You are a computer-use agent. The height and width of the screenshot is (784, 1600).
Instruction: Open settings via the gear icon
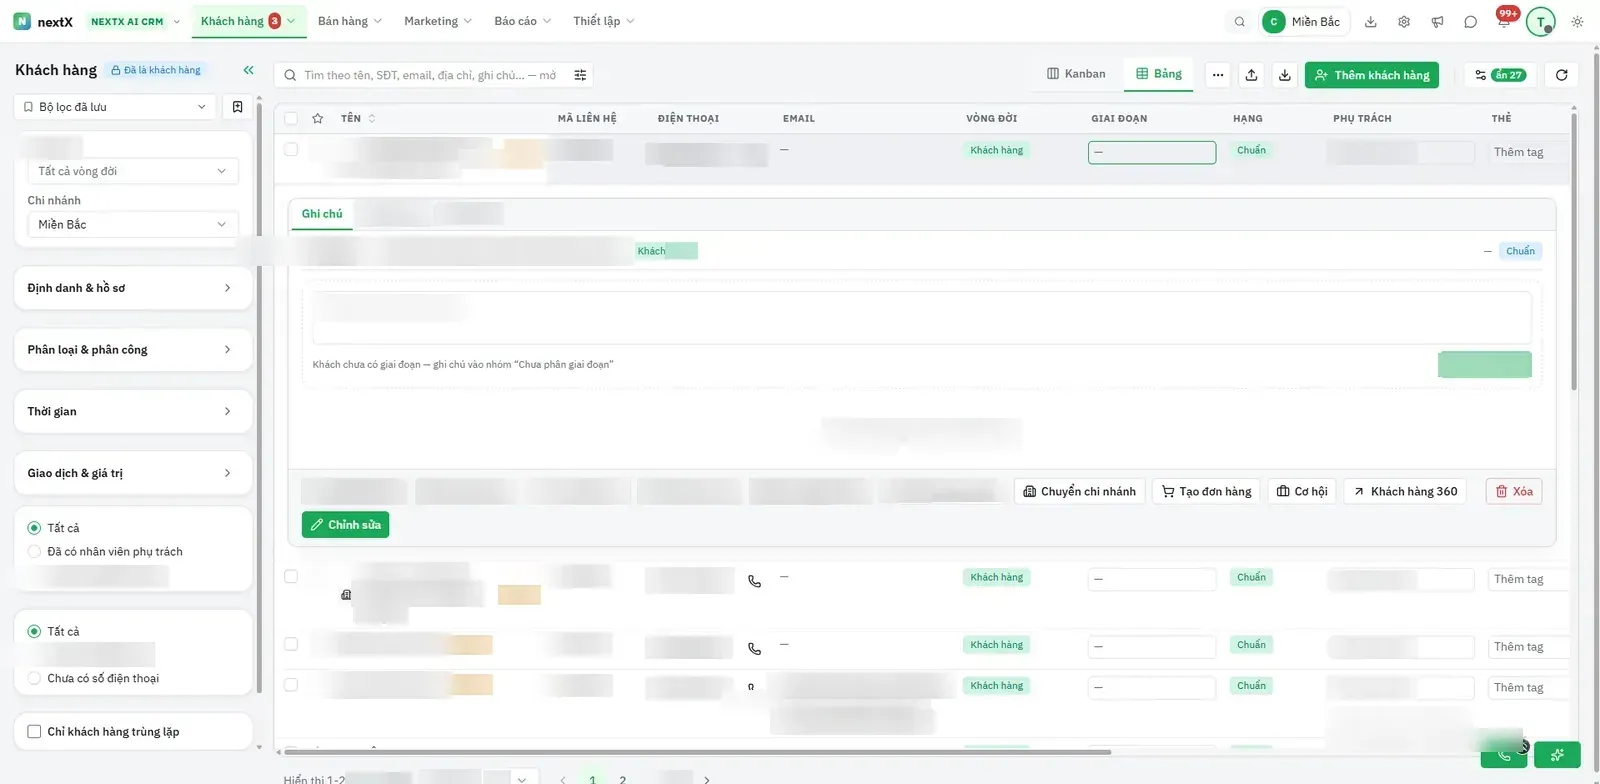1404,21
